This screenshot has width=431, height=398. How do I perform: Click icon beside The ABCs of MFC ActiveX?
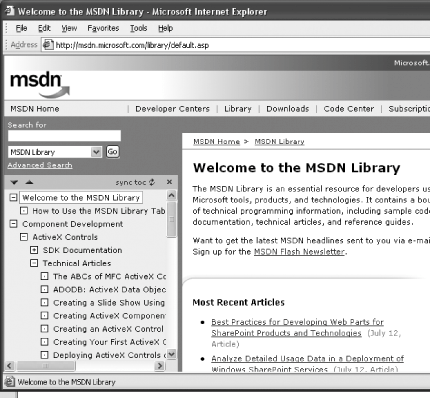coord(44,276)
